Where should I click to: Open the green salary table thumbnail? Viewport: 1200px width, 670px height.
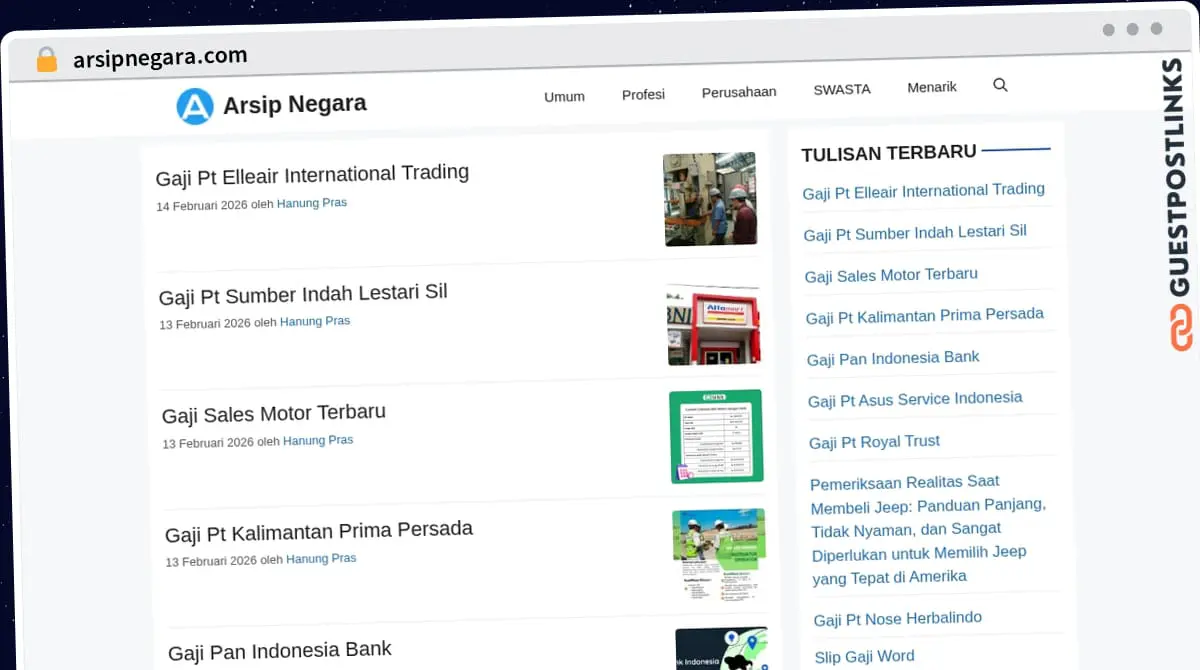coord(716,436)
